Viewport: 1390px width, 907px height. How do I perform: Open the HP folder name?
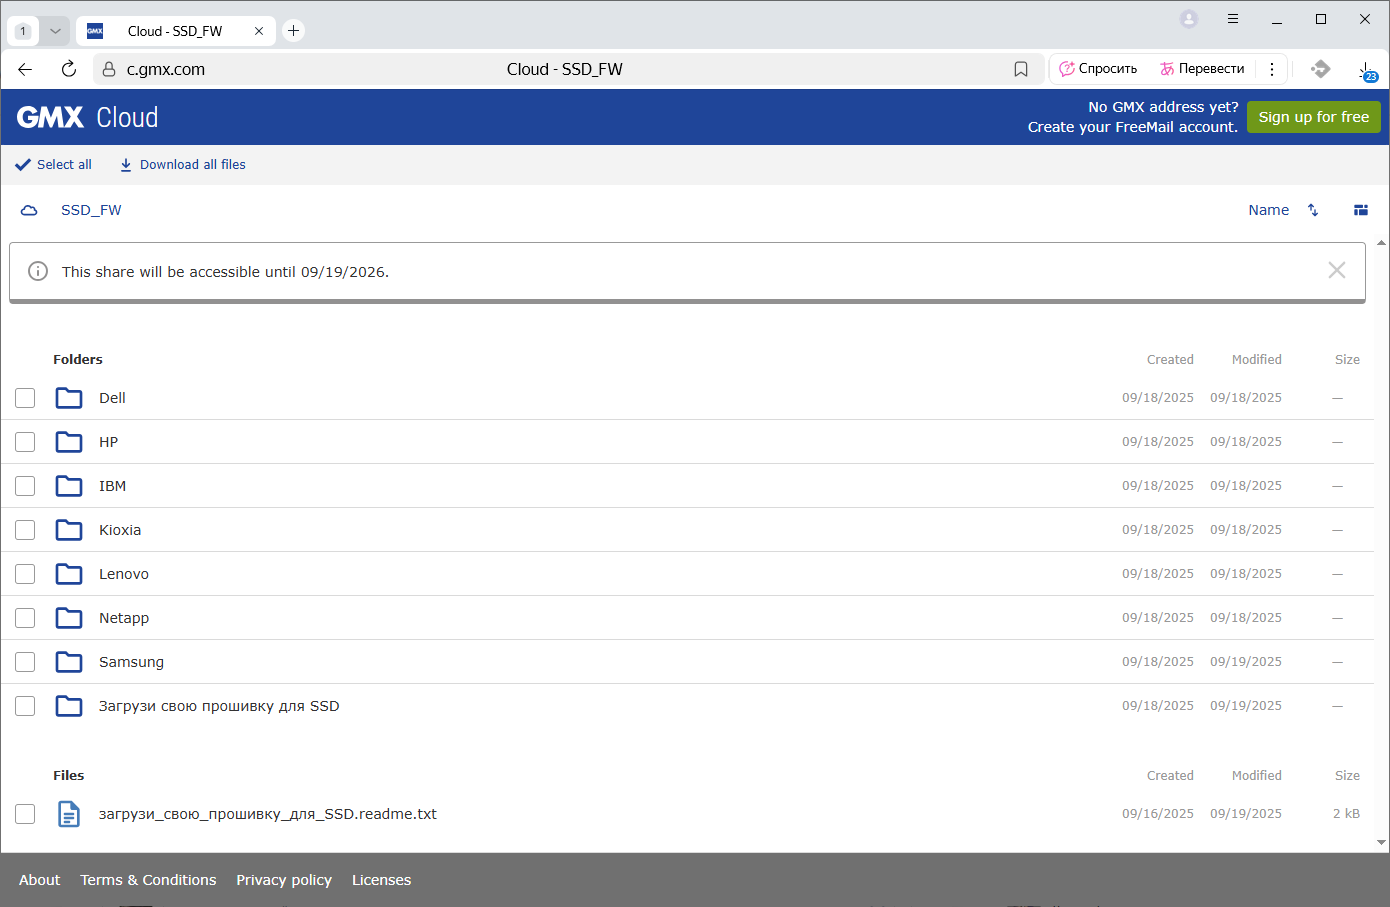pyautogui.click(x=108, y=442)
